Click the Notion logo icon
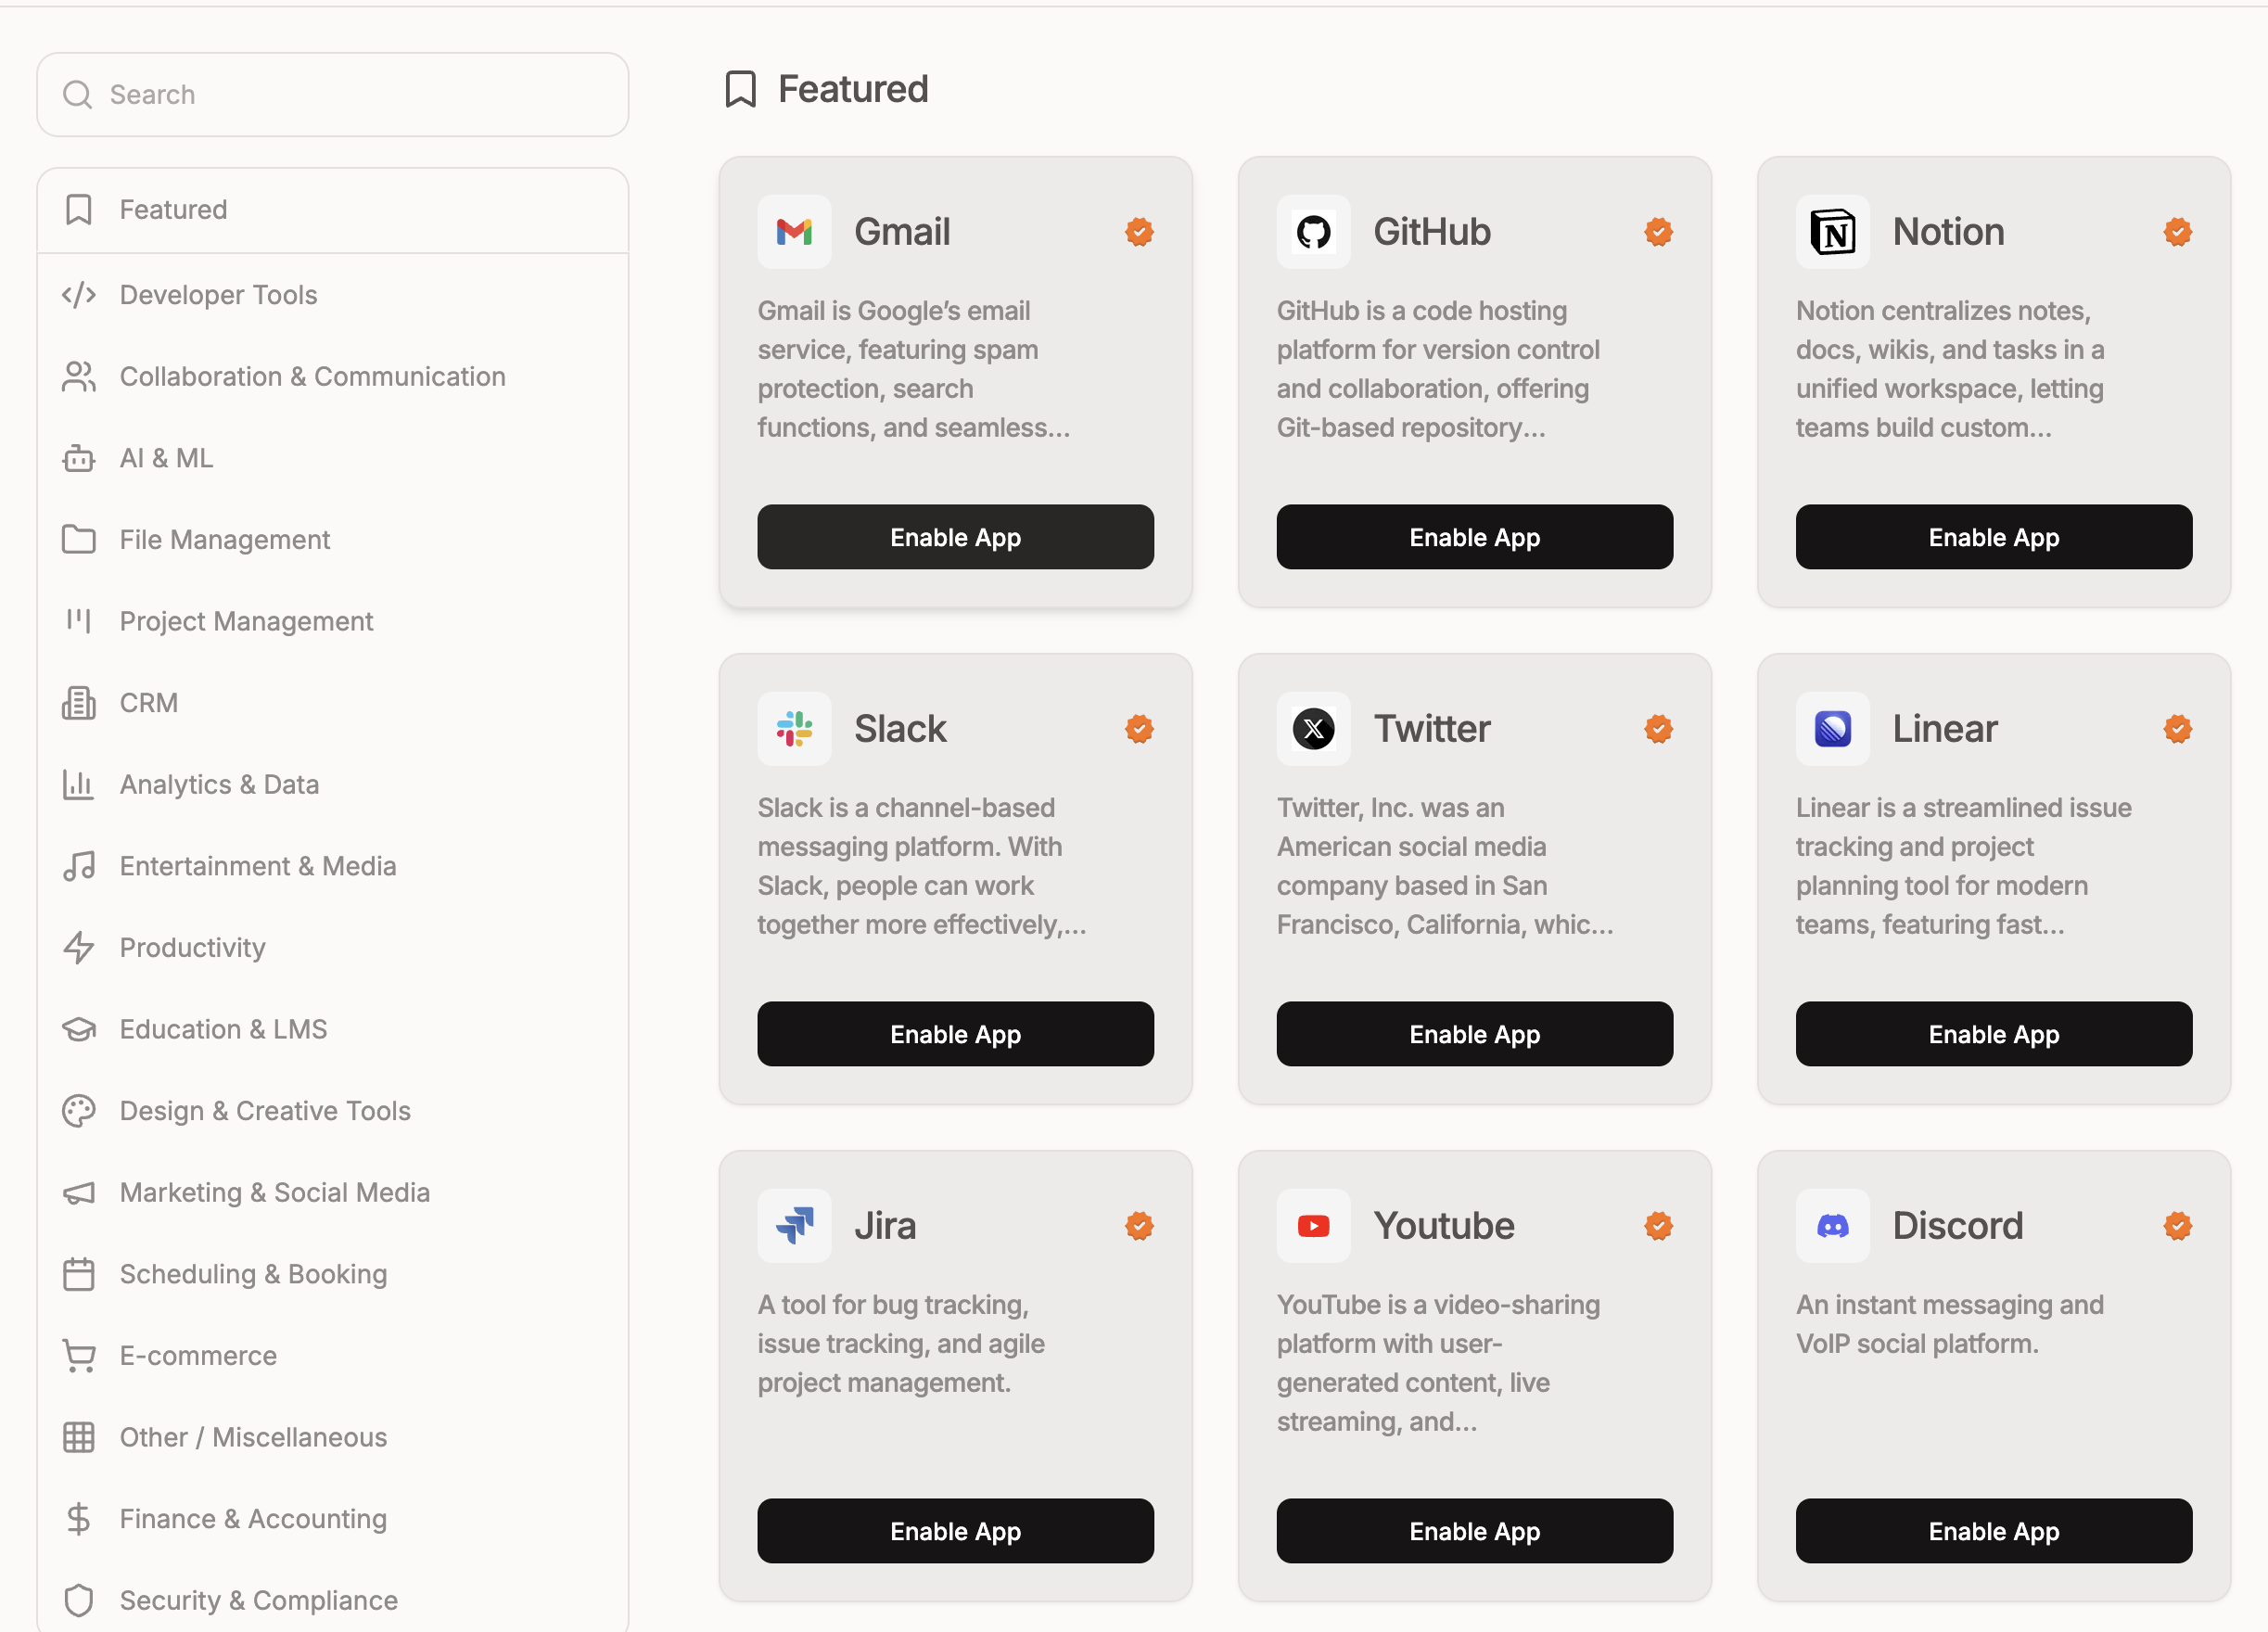 pyautogui.click(x=1832, y=232)
